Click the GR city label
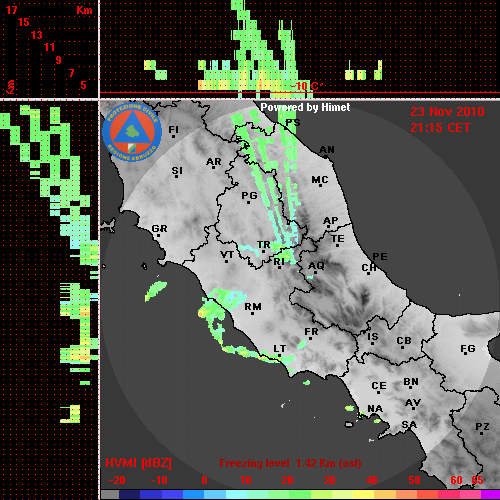 click(x=159, y=229)
